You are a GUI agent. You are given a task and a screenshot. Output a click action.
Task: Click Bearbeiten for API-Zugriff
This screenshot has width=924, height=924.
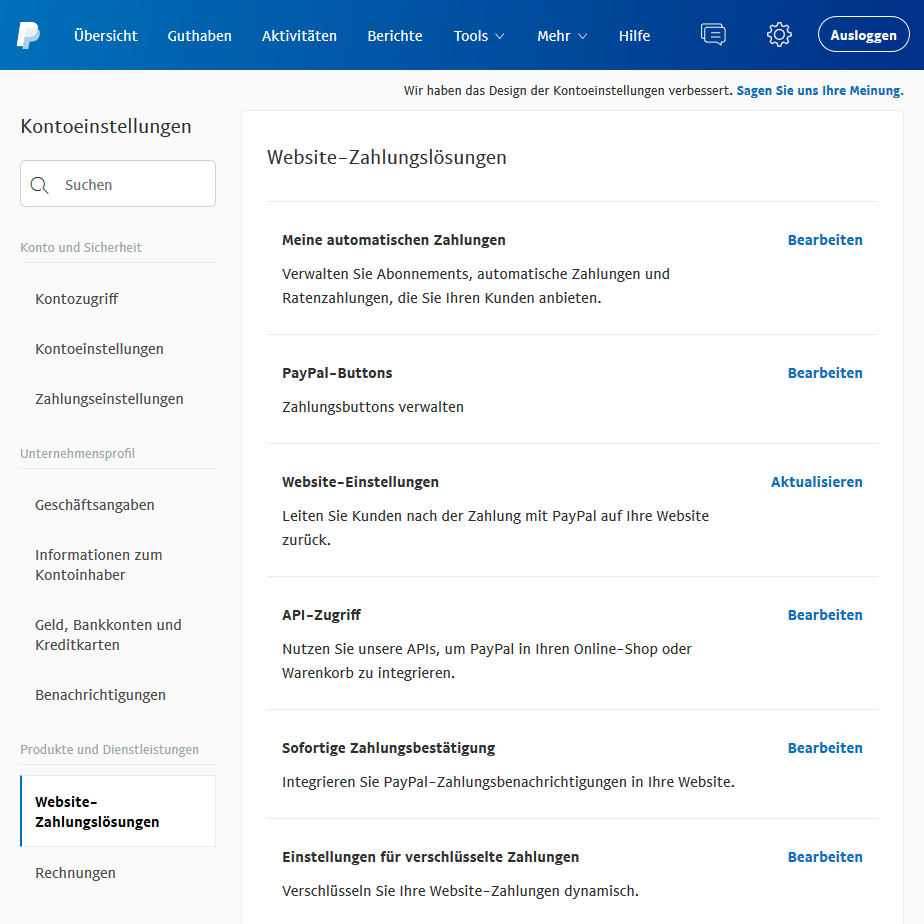click(x=825, y=615)
